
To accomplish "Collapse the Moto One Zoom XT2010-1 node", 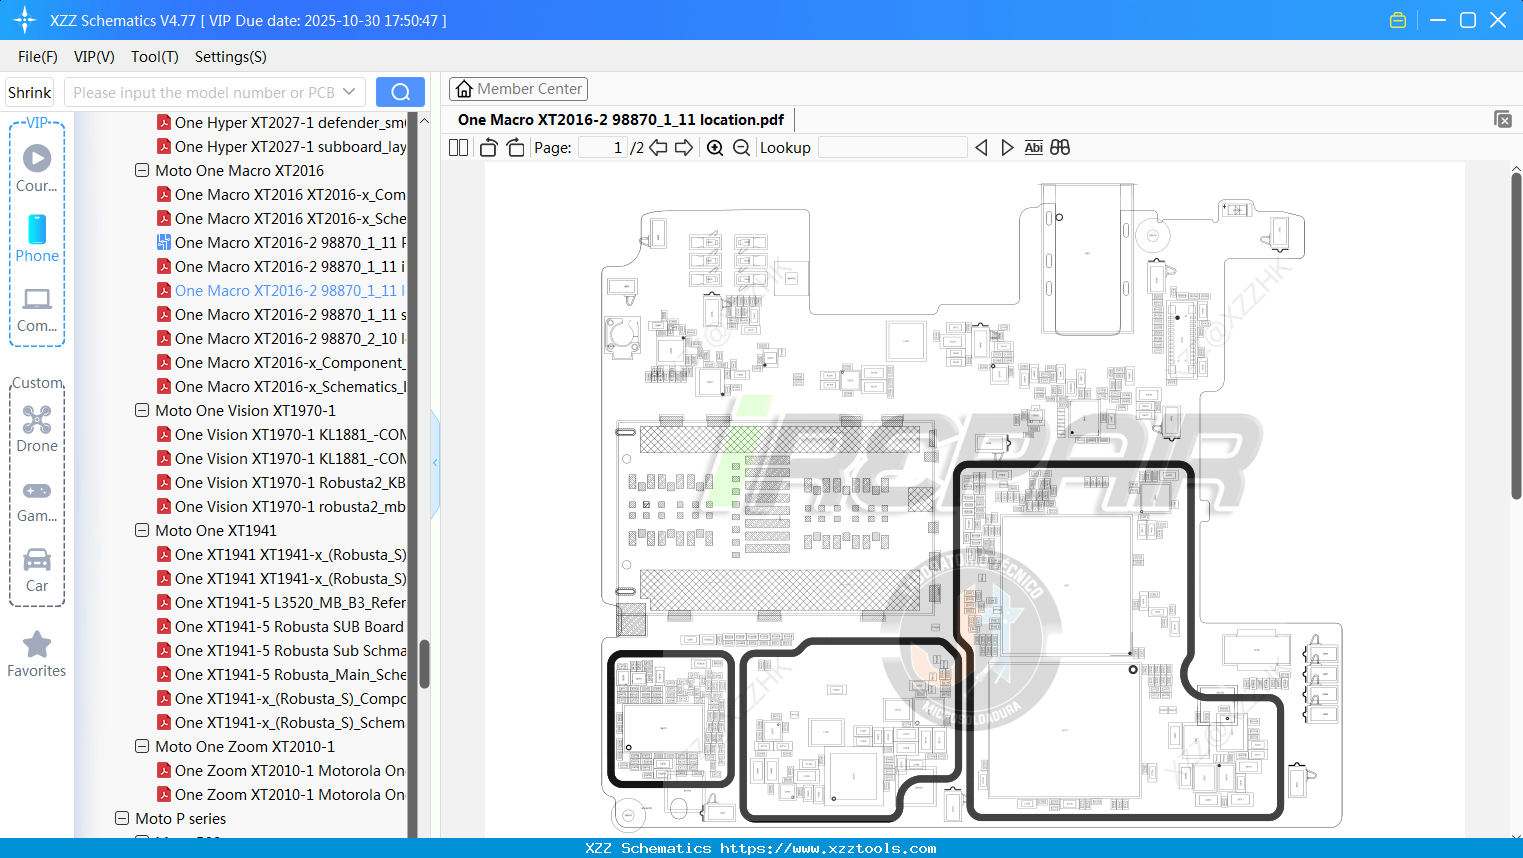I will [142, 746].
